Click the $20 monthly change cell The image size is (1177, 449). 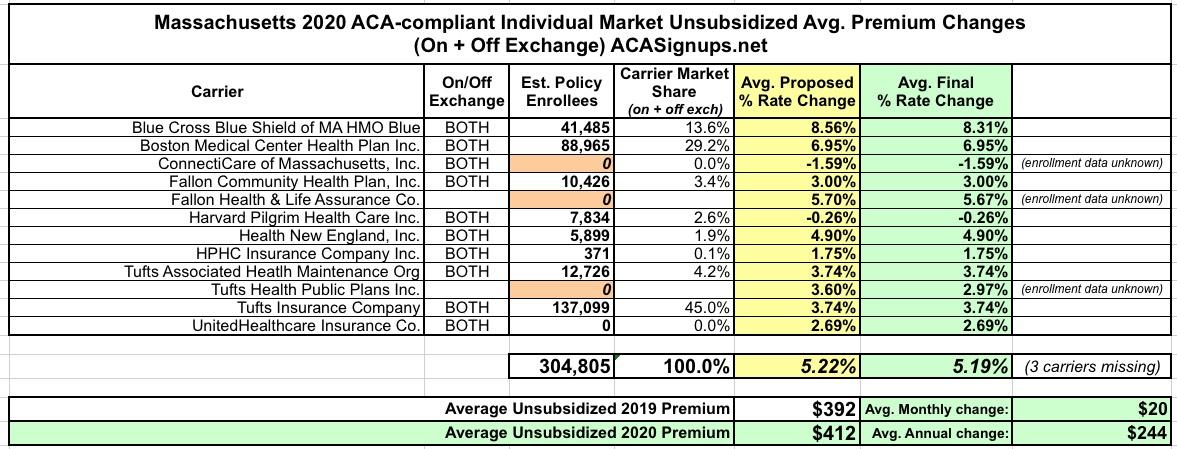(x=1090, y=409)
